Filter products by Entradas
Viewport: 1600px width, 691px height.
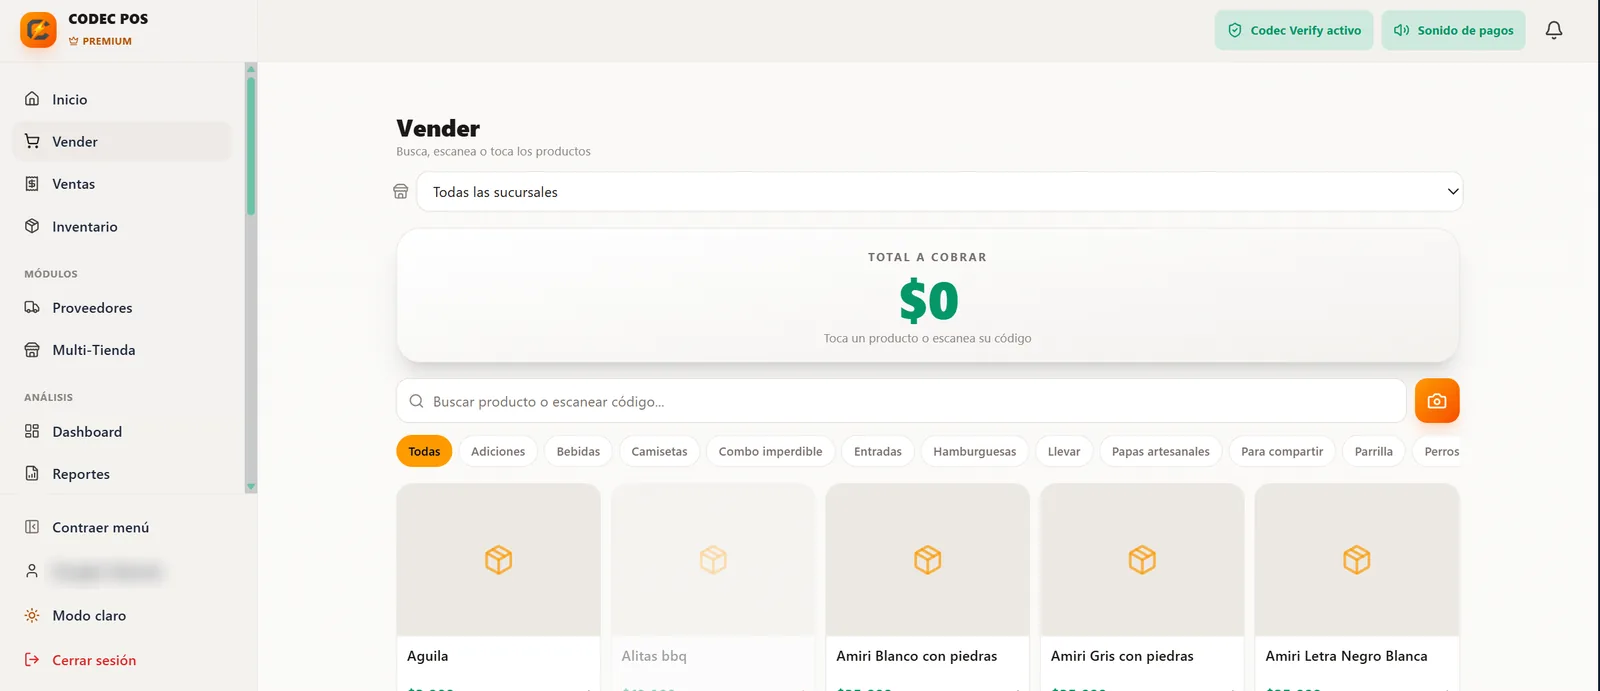[x=878, y=451]
